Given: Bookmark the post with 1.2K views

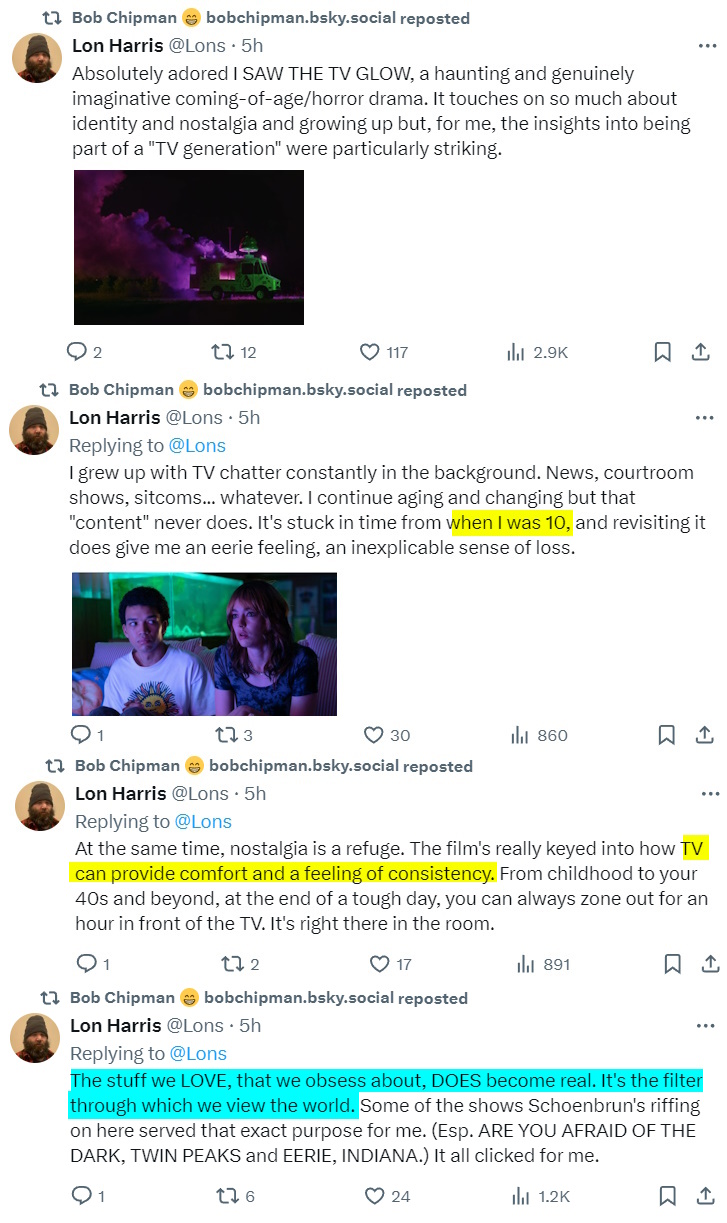Looking at the screenshot, I should coord(666,1196).
